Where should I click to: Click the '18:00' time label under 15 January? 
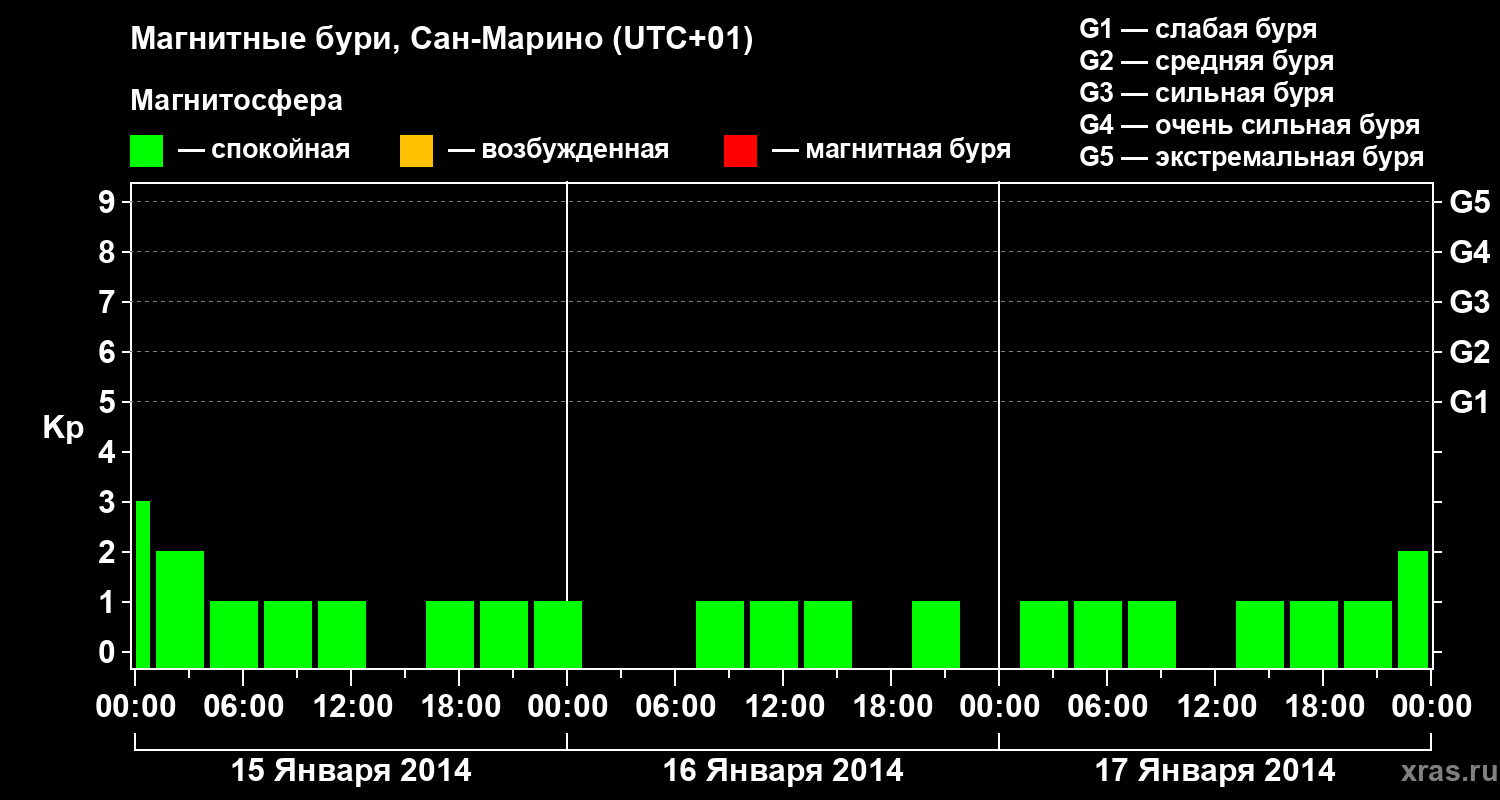(460, 706)
